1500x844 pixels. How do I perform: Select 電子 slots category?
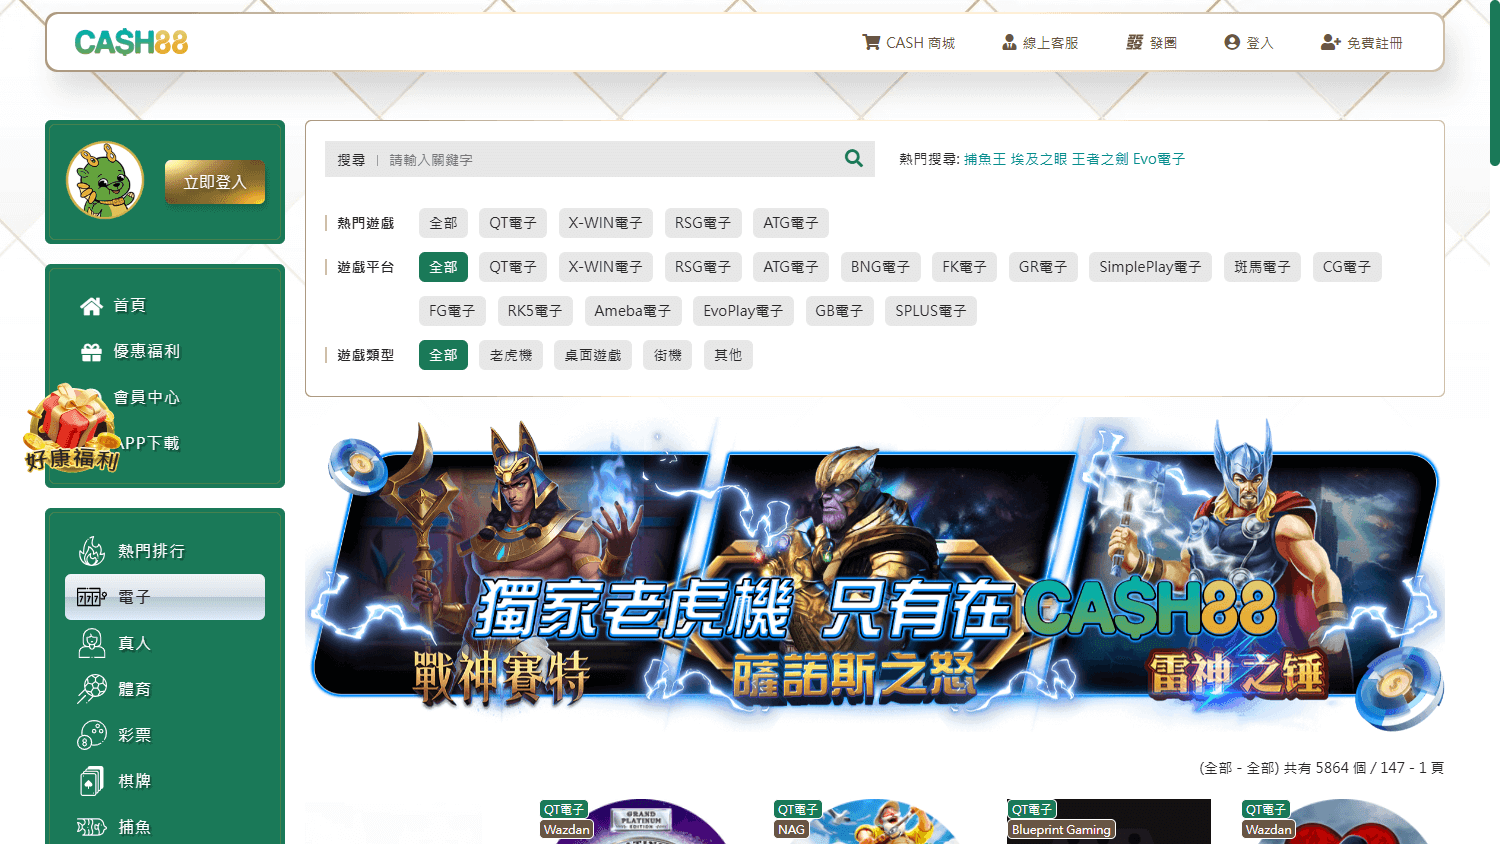[165, 597]
